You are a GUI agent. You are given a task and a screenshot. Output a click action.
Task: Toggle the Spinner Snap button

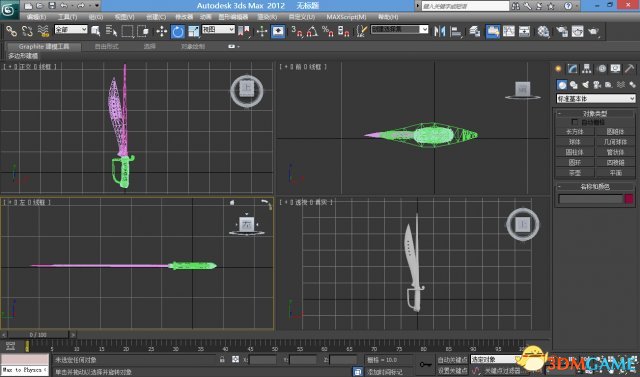[x=343, y=31]
